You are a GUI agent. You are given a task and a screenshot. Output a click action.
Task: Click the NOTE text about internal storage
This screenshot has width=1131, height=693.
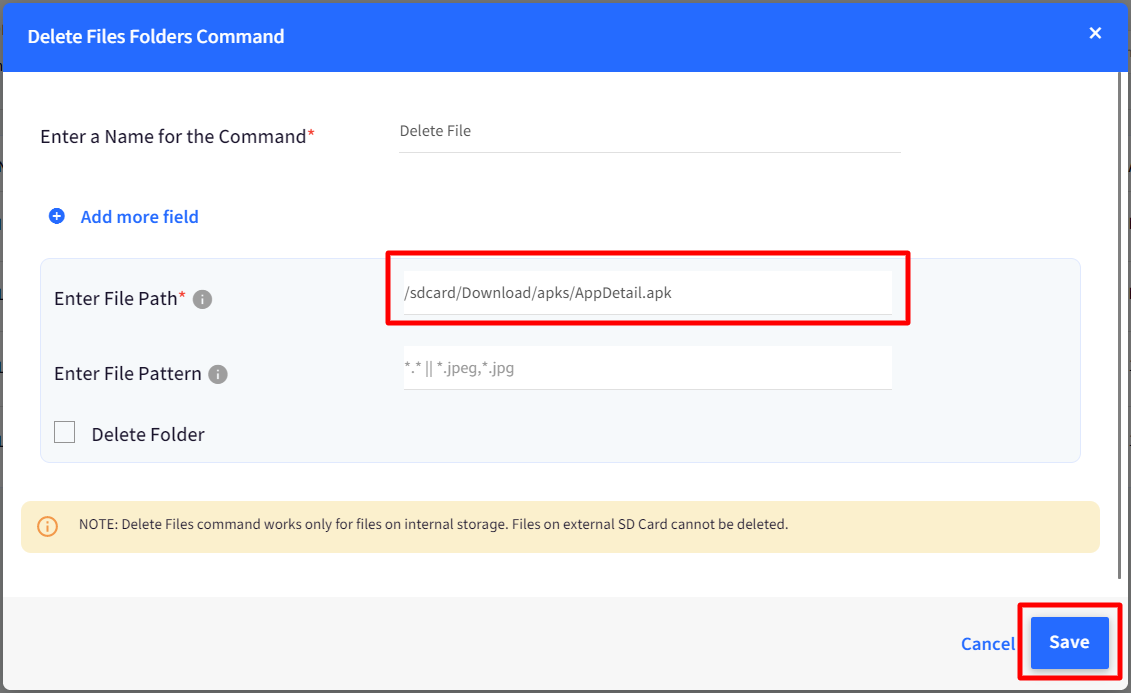tap(433, 524)
